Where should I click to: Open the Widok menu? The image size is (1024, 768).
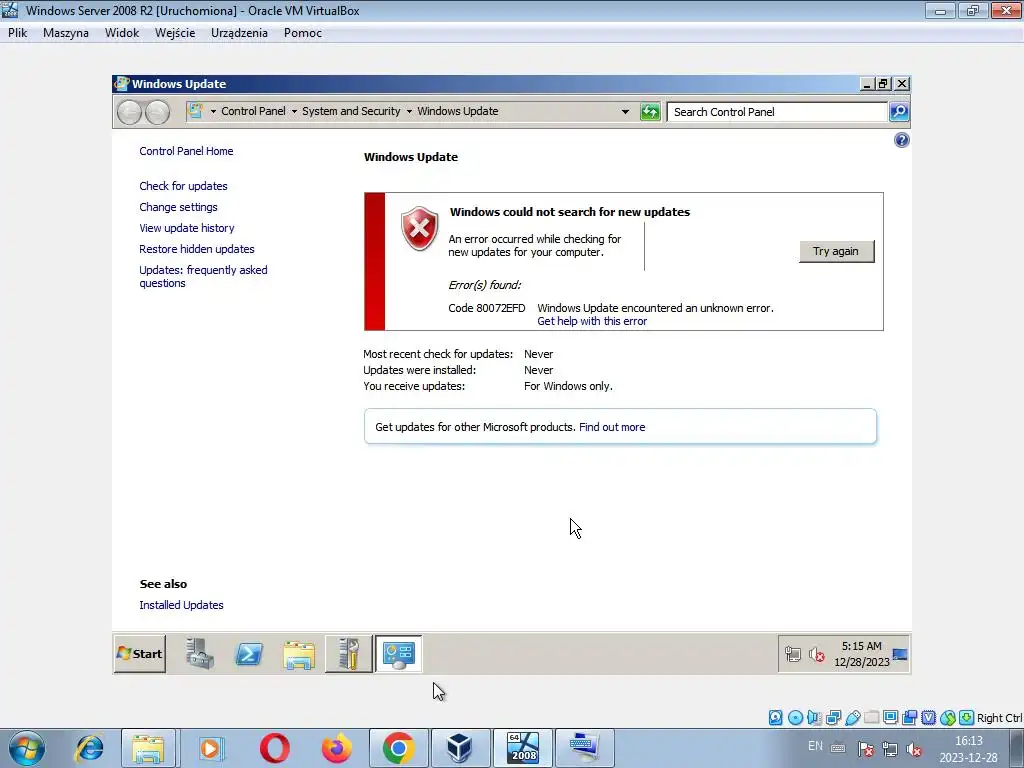click(122, 33)
